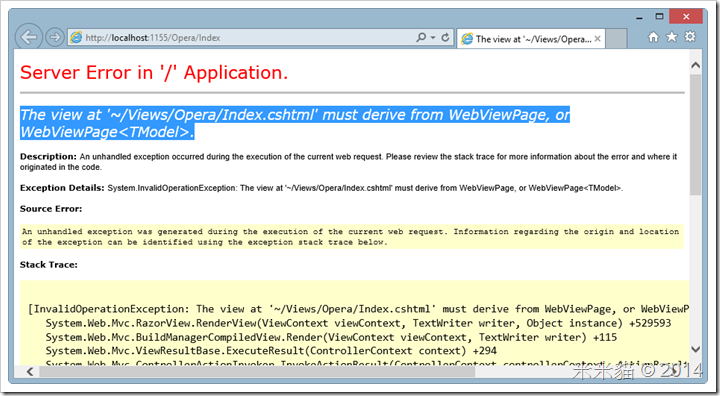Click the vertical scrollbar thumb
The height and width of the screenshot is (396, 720).
point(695,134)
